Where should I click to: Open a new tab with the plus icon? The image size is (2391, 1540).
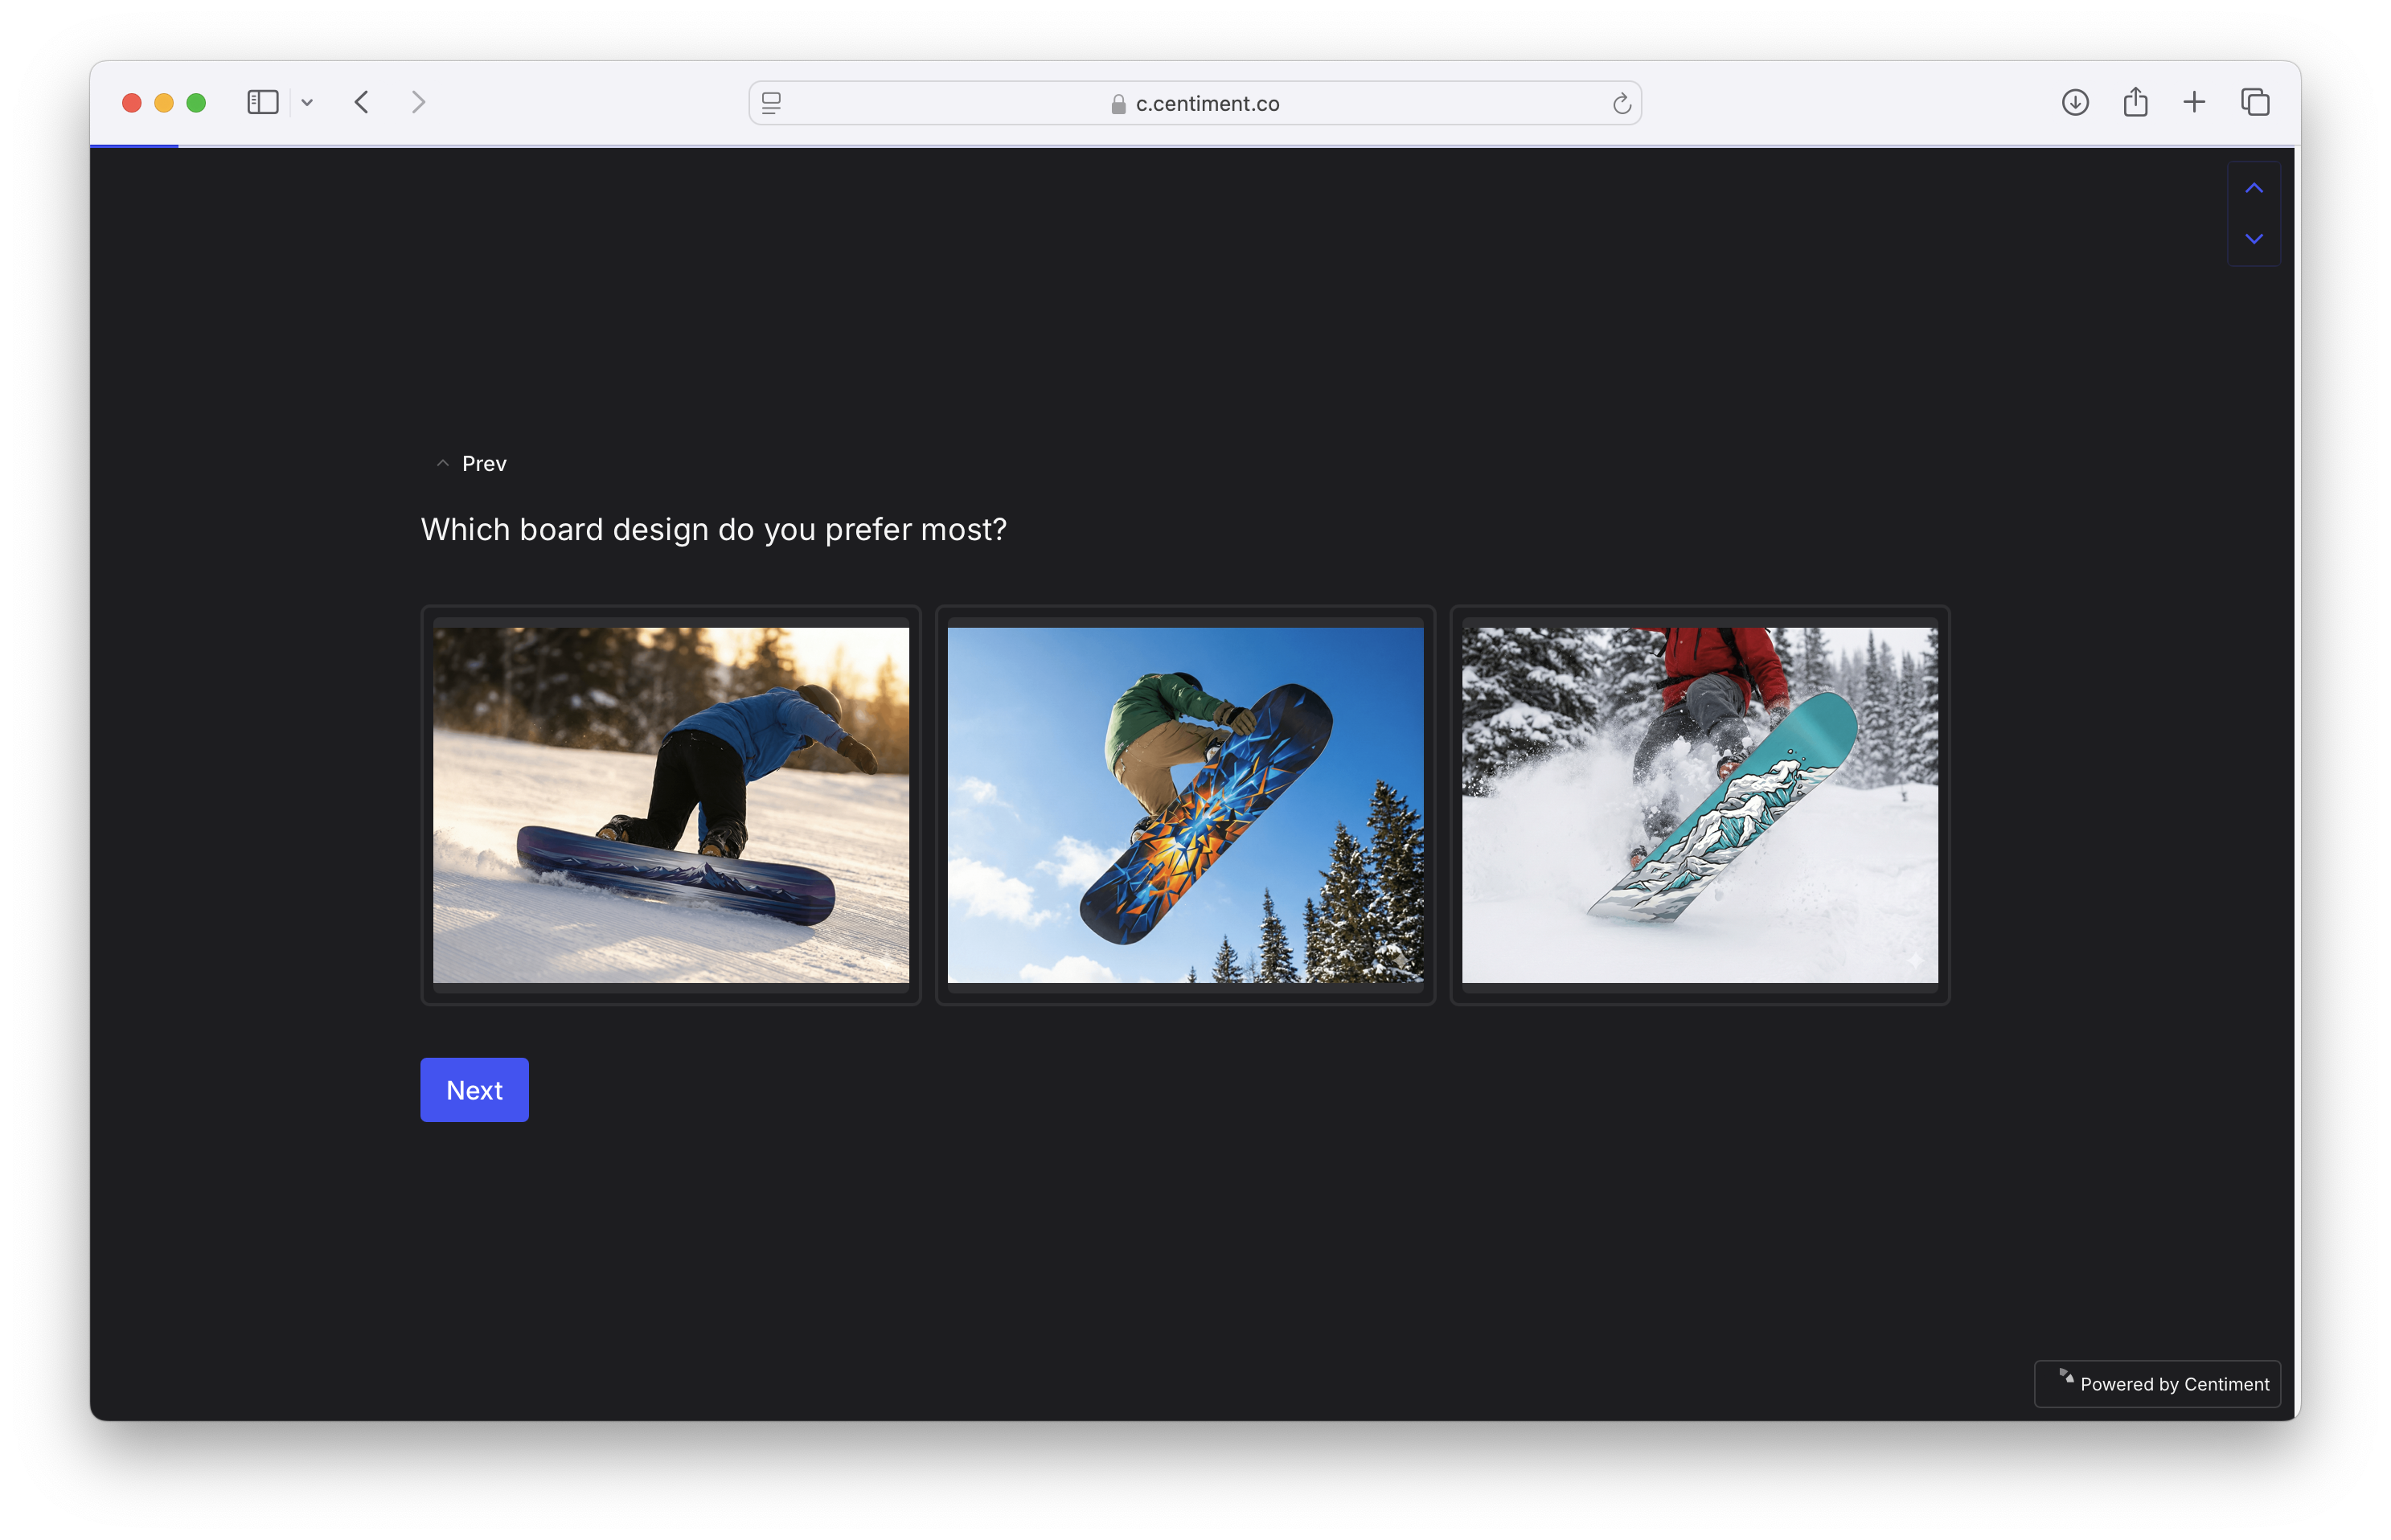[2194, 102]
